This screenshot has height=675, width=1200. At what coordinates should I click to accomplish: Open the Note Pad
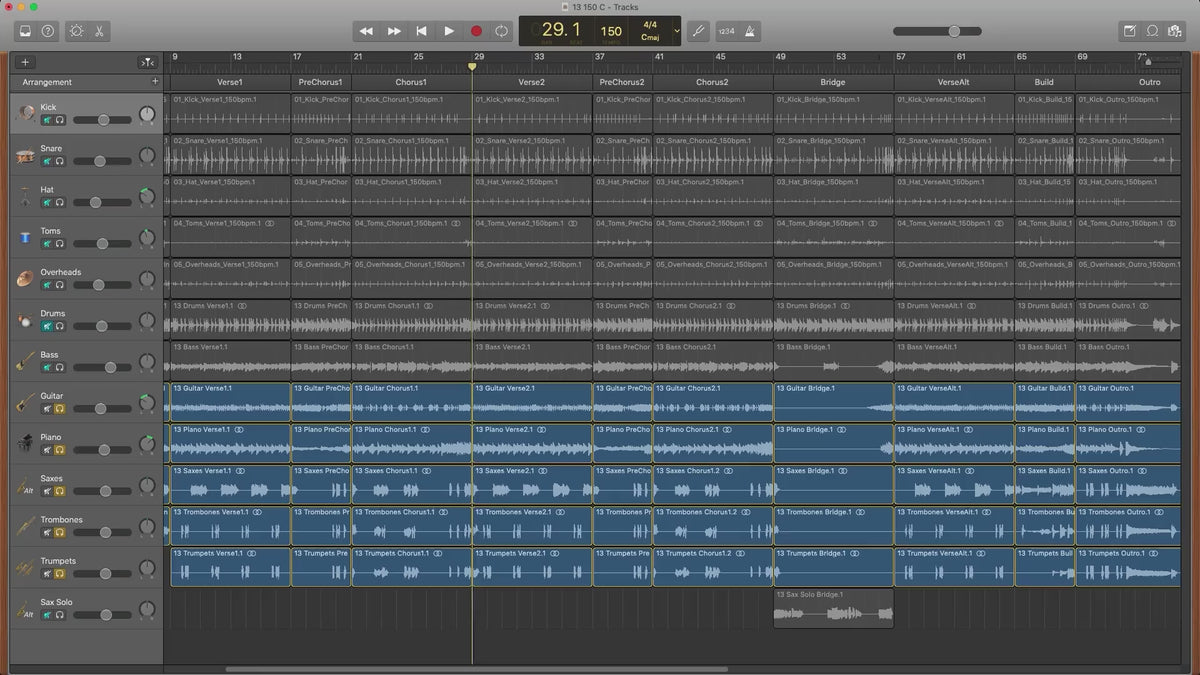1129,31
